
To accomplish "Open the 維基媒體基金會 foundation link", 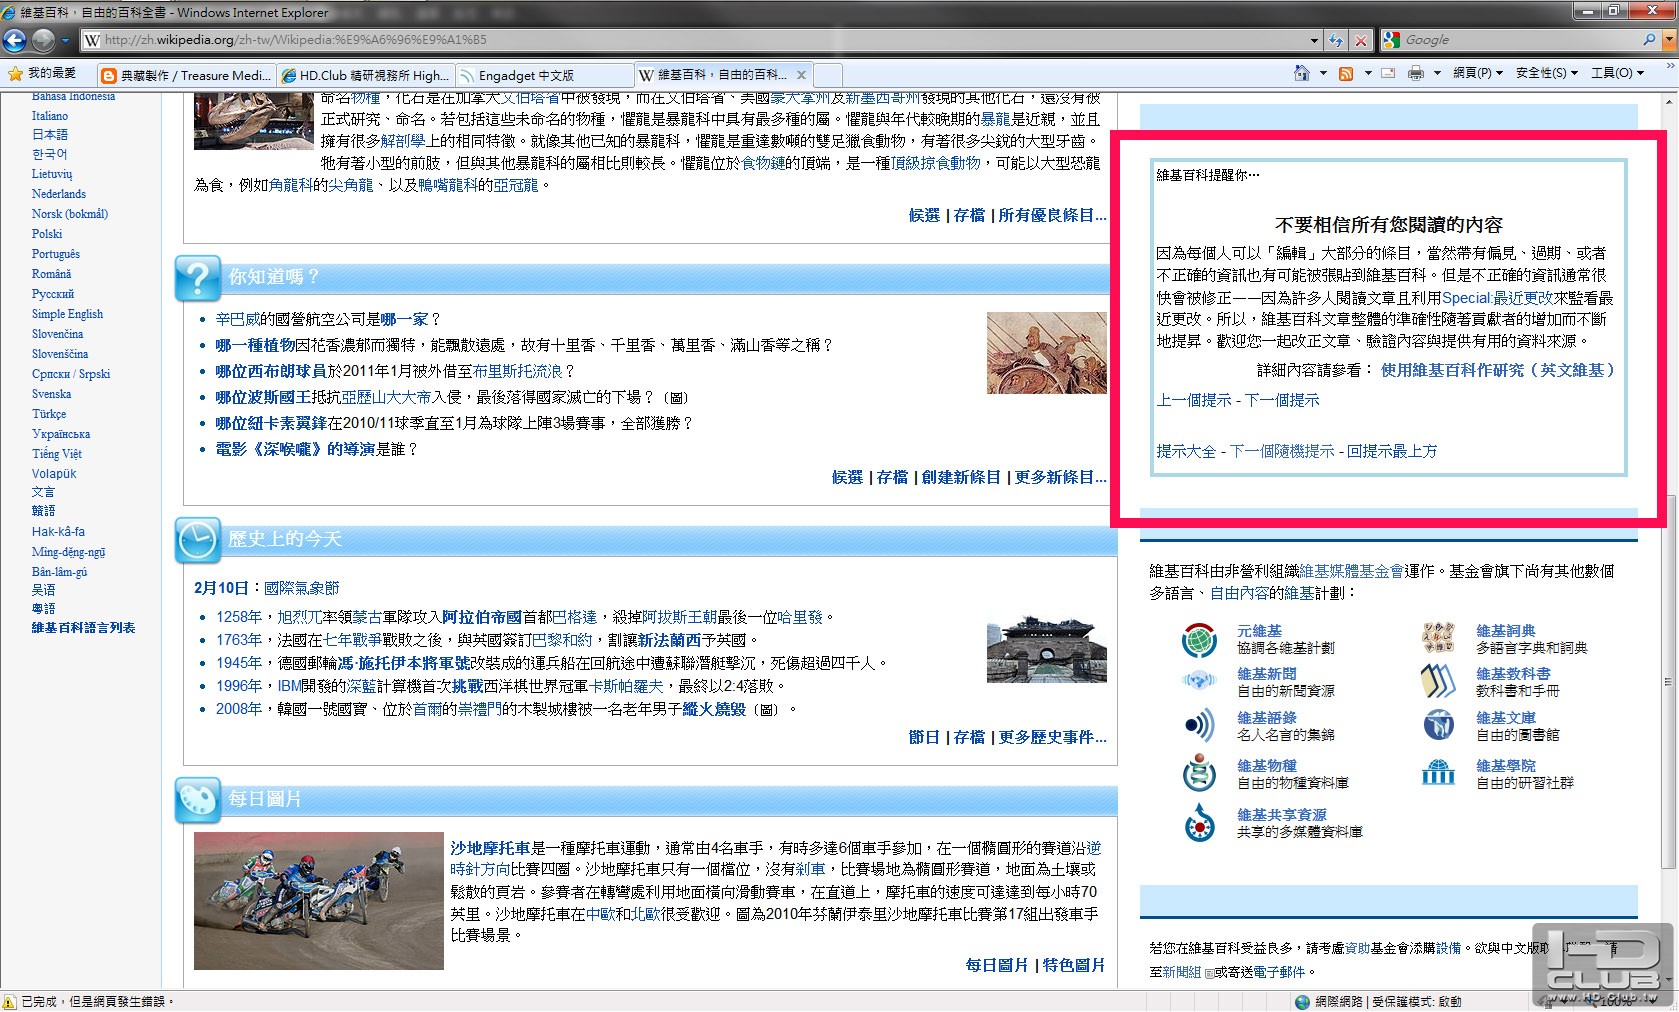I will (x=1351, y=571).
